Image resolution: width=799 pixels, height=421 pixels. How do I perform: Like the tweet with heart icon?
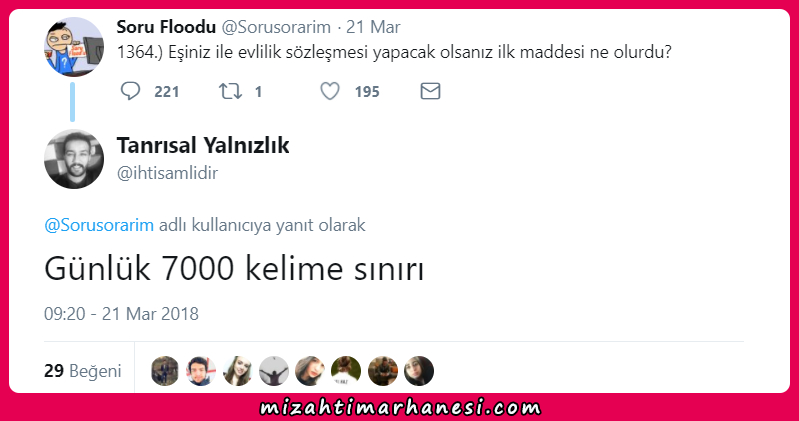pyautogui.click(x=330, y=91)
